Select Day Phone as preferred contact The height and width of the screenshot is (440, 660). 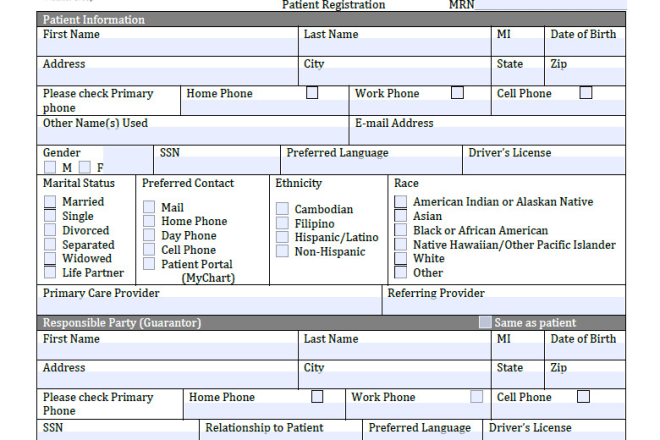(149, 235)
